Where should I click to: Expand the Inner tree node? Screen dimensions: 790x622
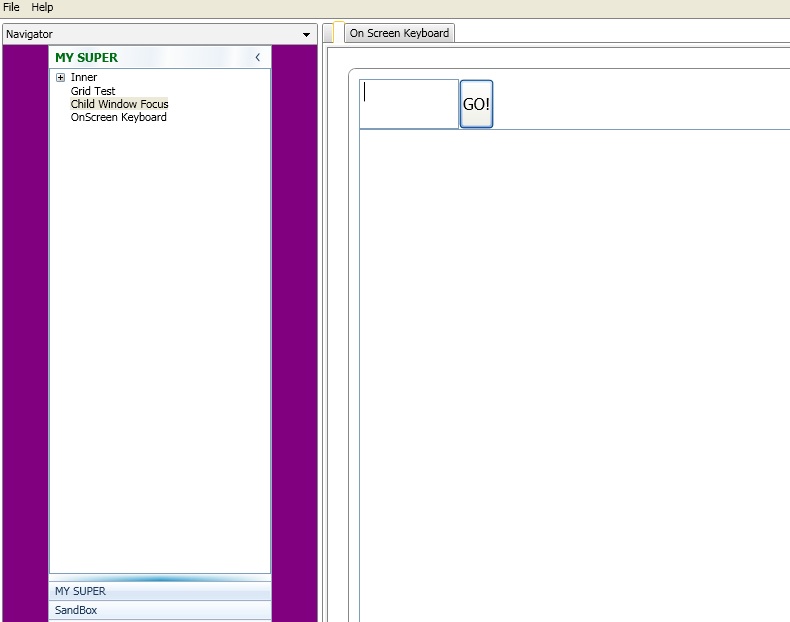tap(60, 78)
